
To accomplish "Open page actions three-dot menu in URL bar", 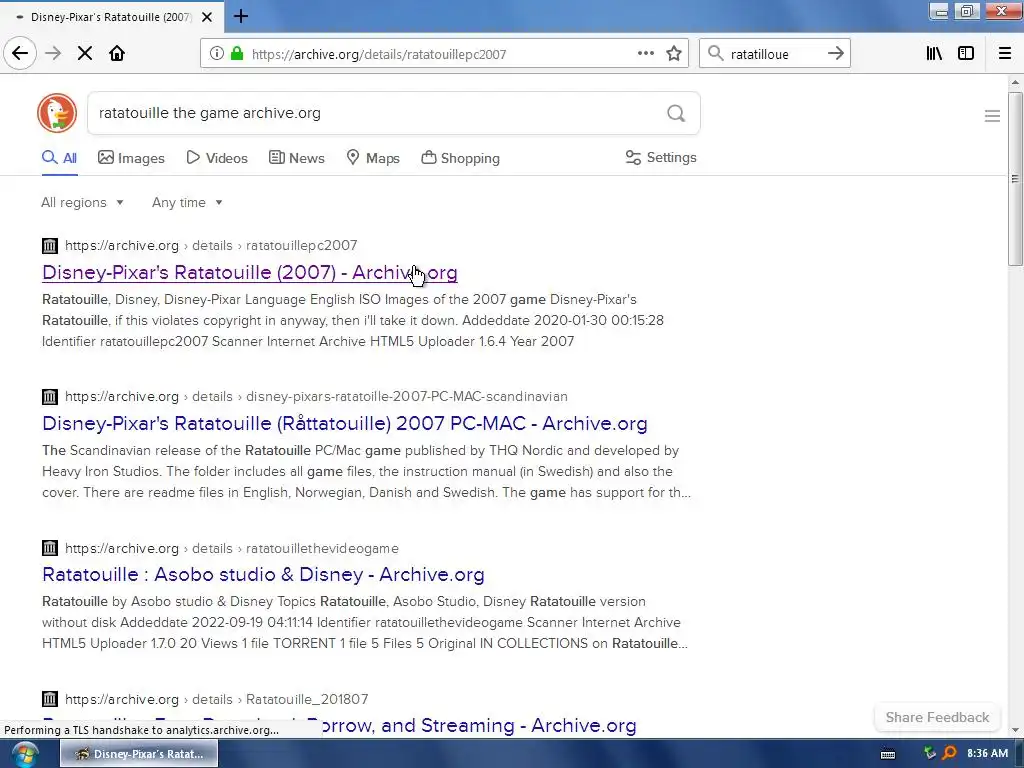I will (x=645, y=54).
